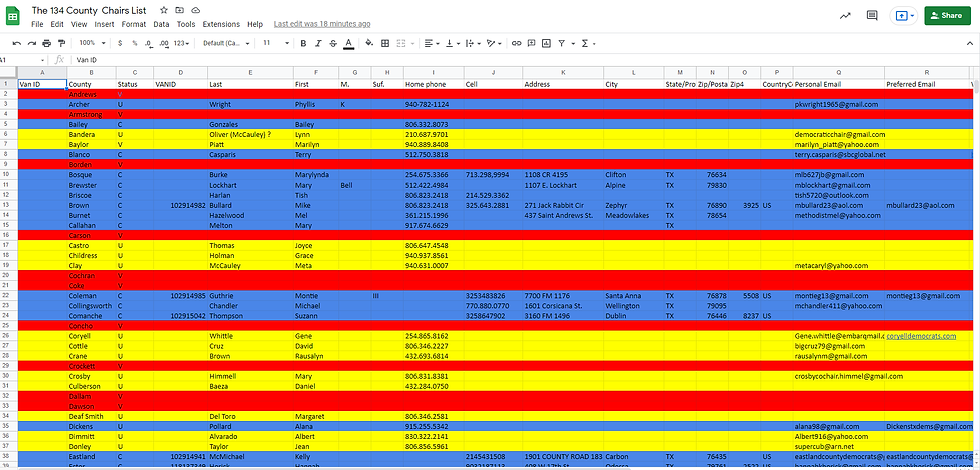The width and height of the screenshot is (980, 470).
Task: Increase decimal places
Action: coord(164,43)
